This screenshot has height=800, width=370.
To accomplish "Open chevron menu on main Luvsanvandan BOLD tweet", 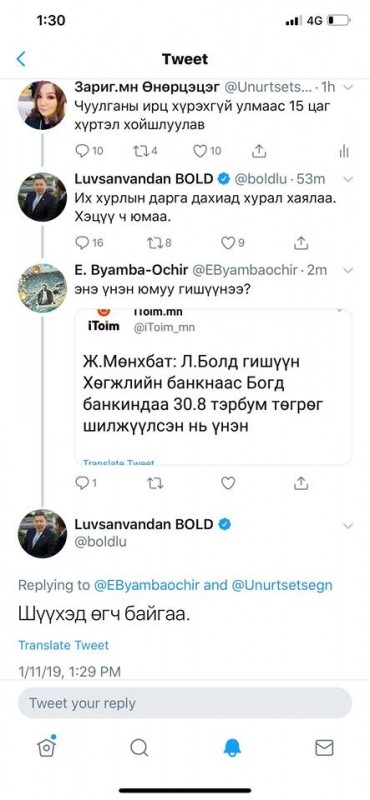I will [x=348, y=526].
